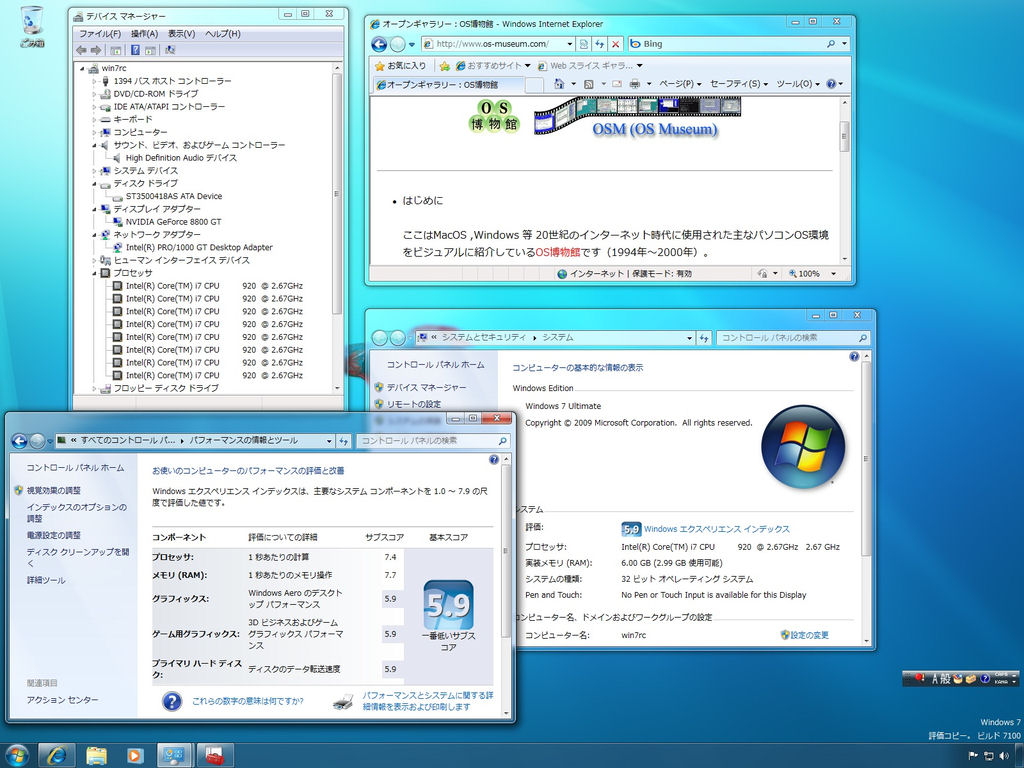Click the IE search magnifier icon
The height and width of the screenshot is (768, 1024).
click(831, 44)
